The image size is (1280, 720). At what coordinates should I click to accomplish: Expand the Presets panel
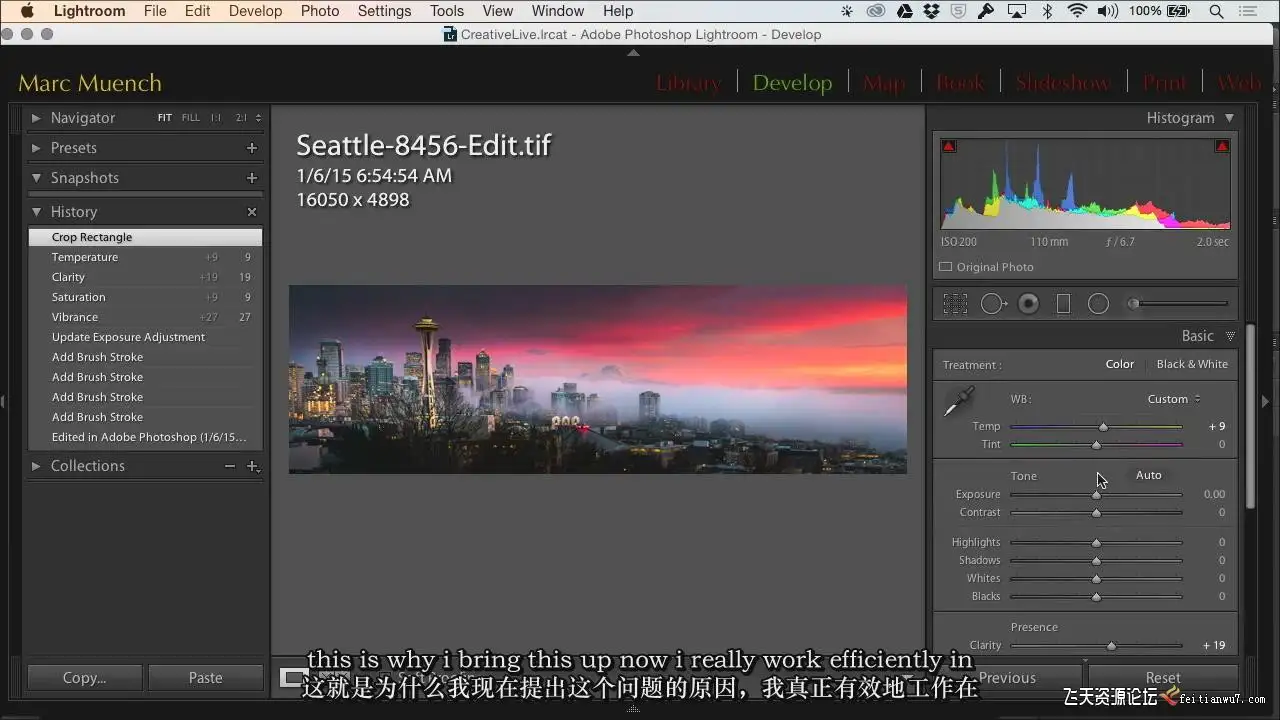[x=36, y=148]
